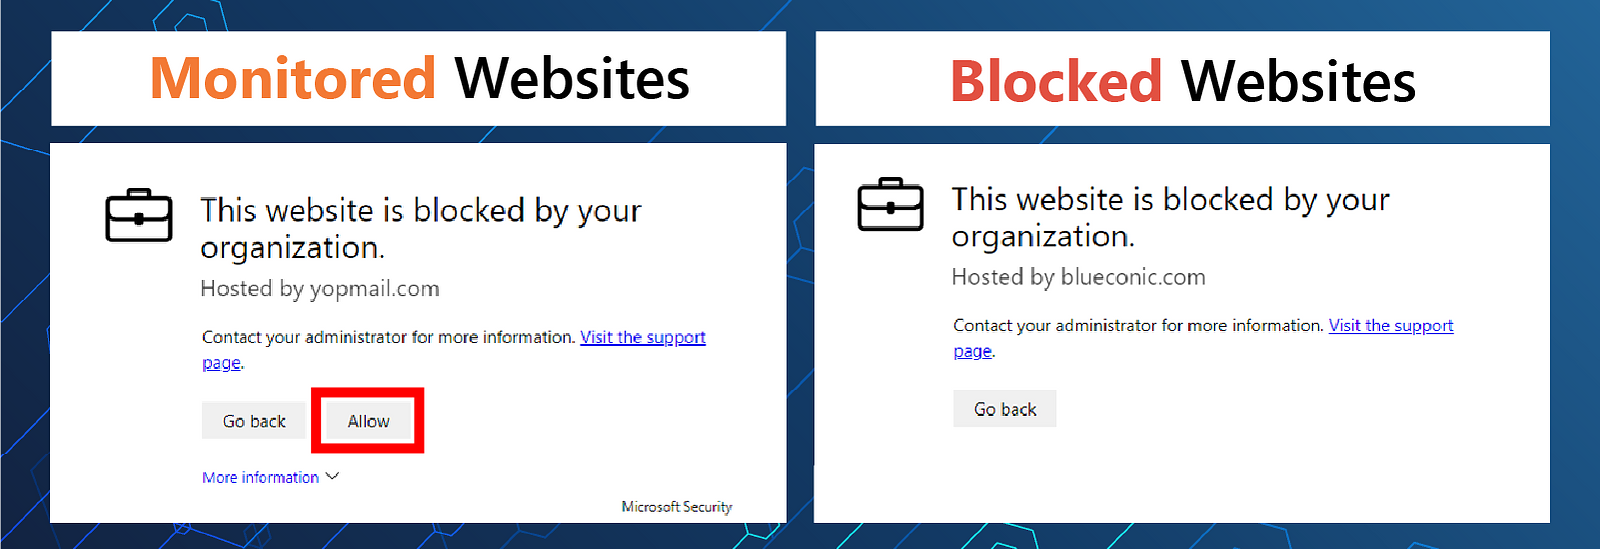Click the word Websites after Monitored
The height and width of the screenshot is (549, 1600).
tap(572, 78)
